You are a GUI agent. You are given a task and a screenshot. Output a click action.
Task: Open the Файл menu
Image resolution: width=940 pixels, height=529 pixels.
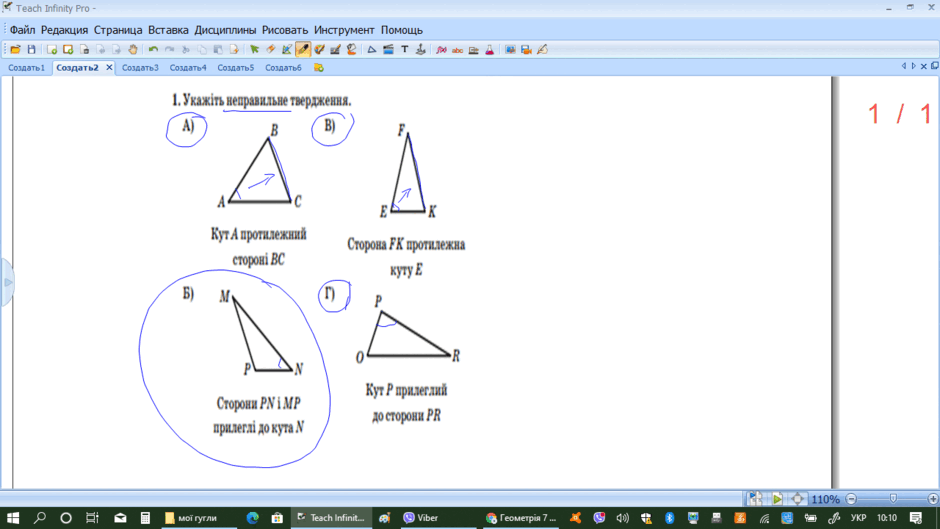point(22,30)
